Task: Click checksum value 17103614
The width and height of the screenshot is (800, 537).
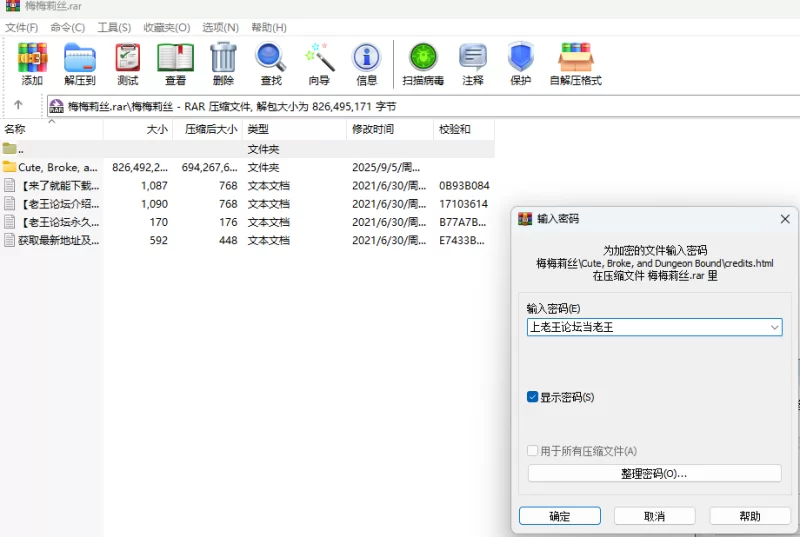Action: [464, 204]
